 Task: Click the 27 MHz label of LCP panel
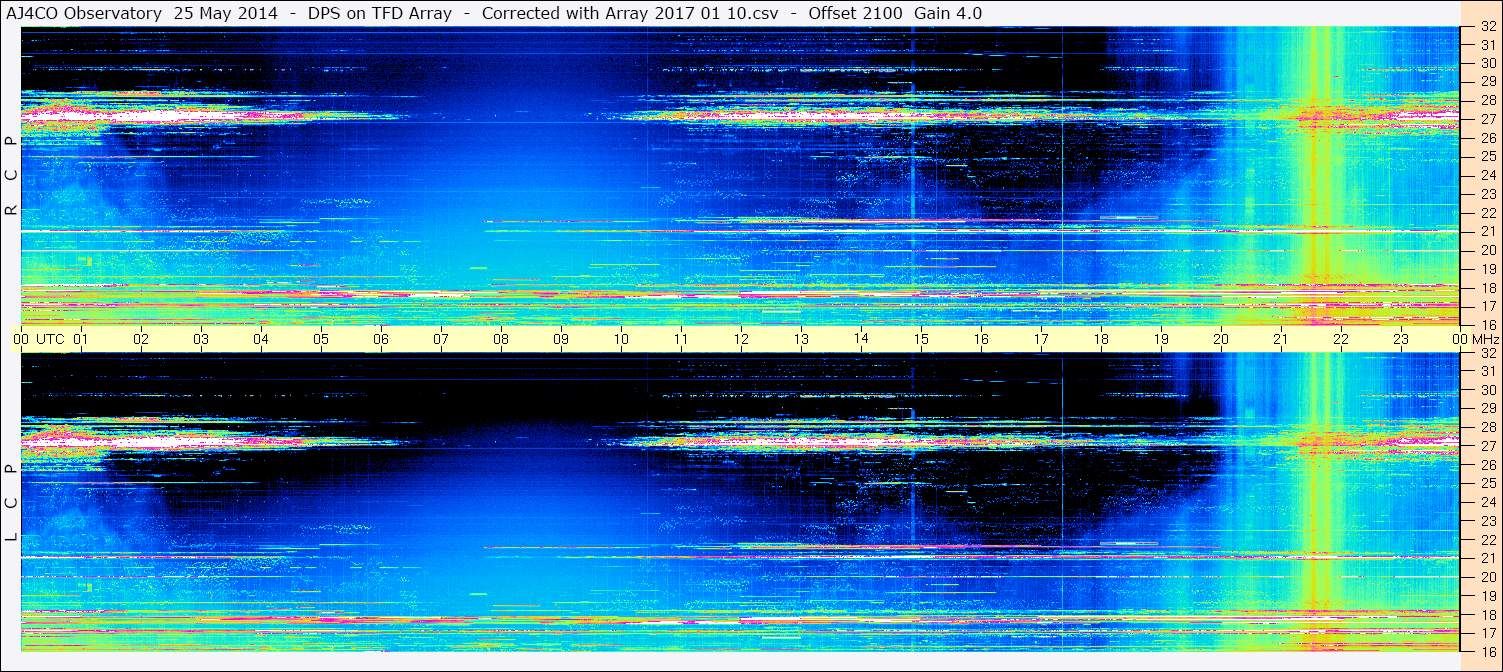tap(1487, 446)
